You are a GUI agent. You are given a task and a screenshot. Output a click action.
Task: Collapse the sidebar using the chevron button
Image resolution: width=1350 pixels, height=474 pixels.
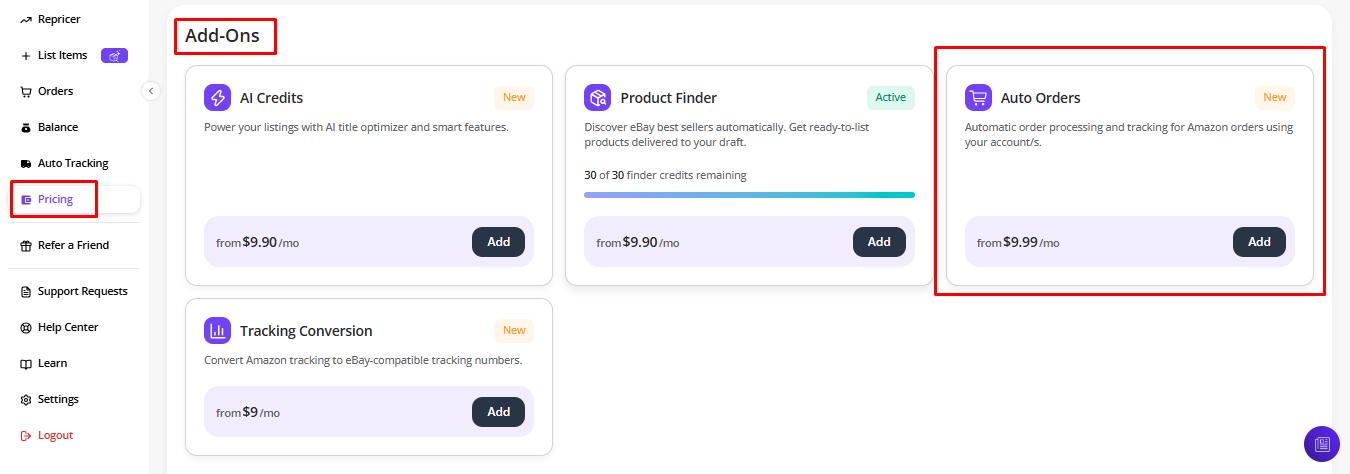coord(151,91)
